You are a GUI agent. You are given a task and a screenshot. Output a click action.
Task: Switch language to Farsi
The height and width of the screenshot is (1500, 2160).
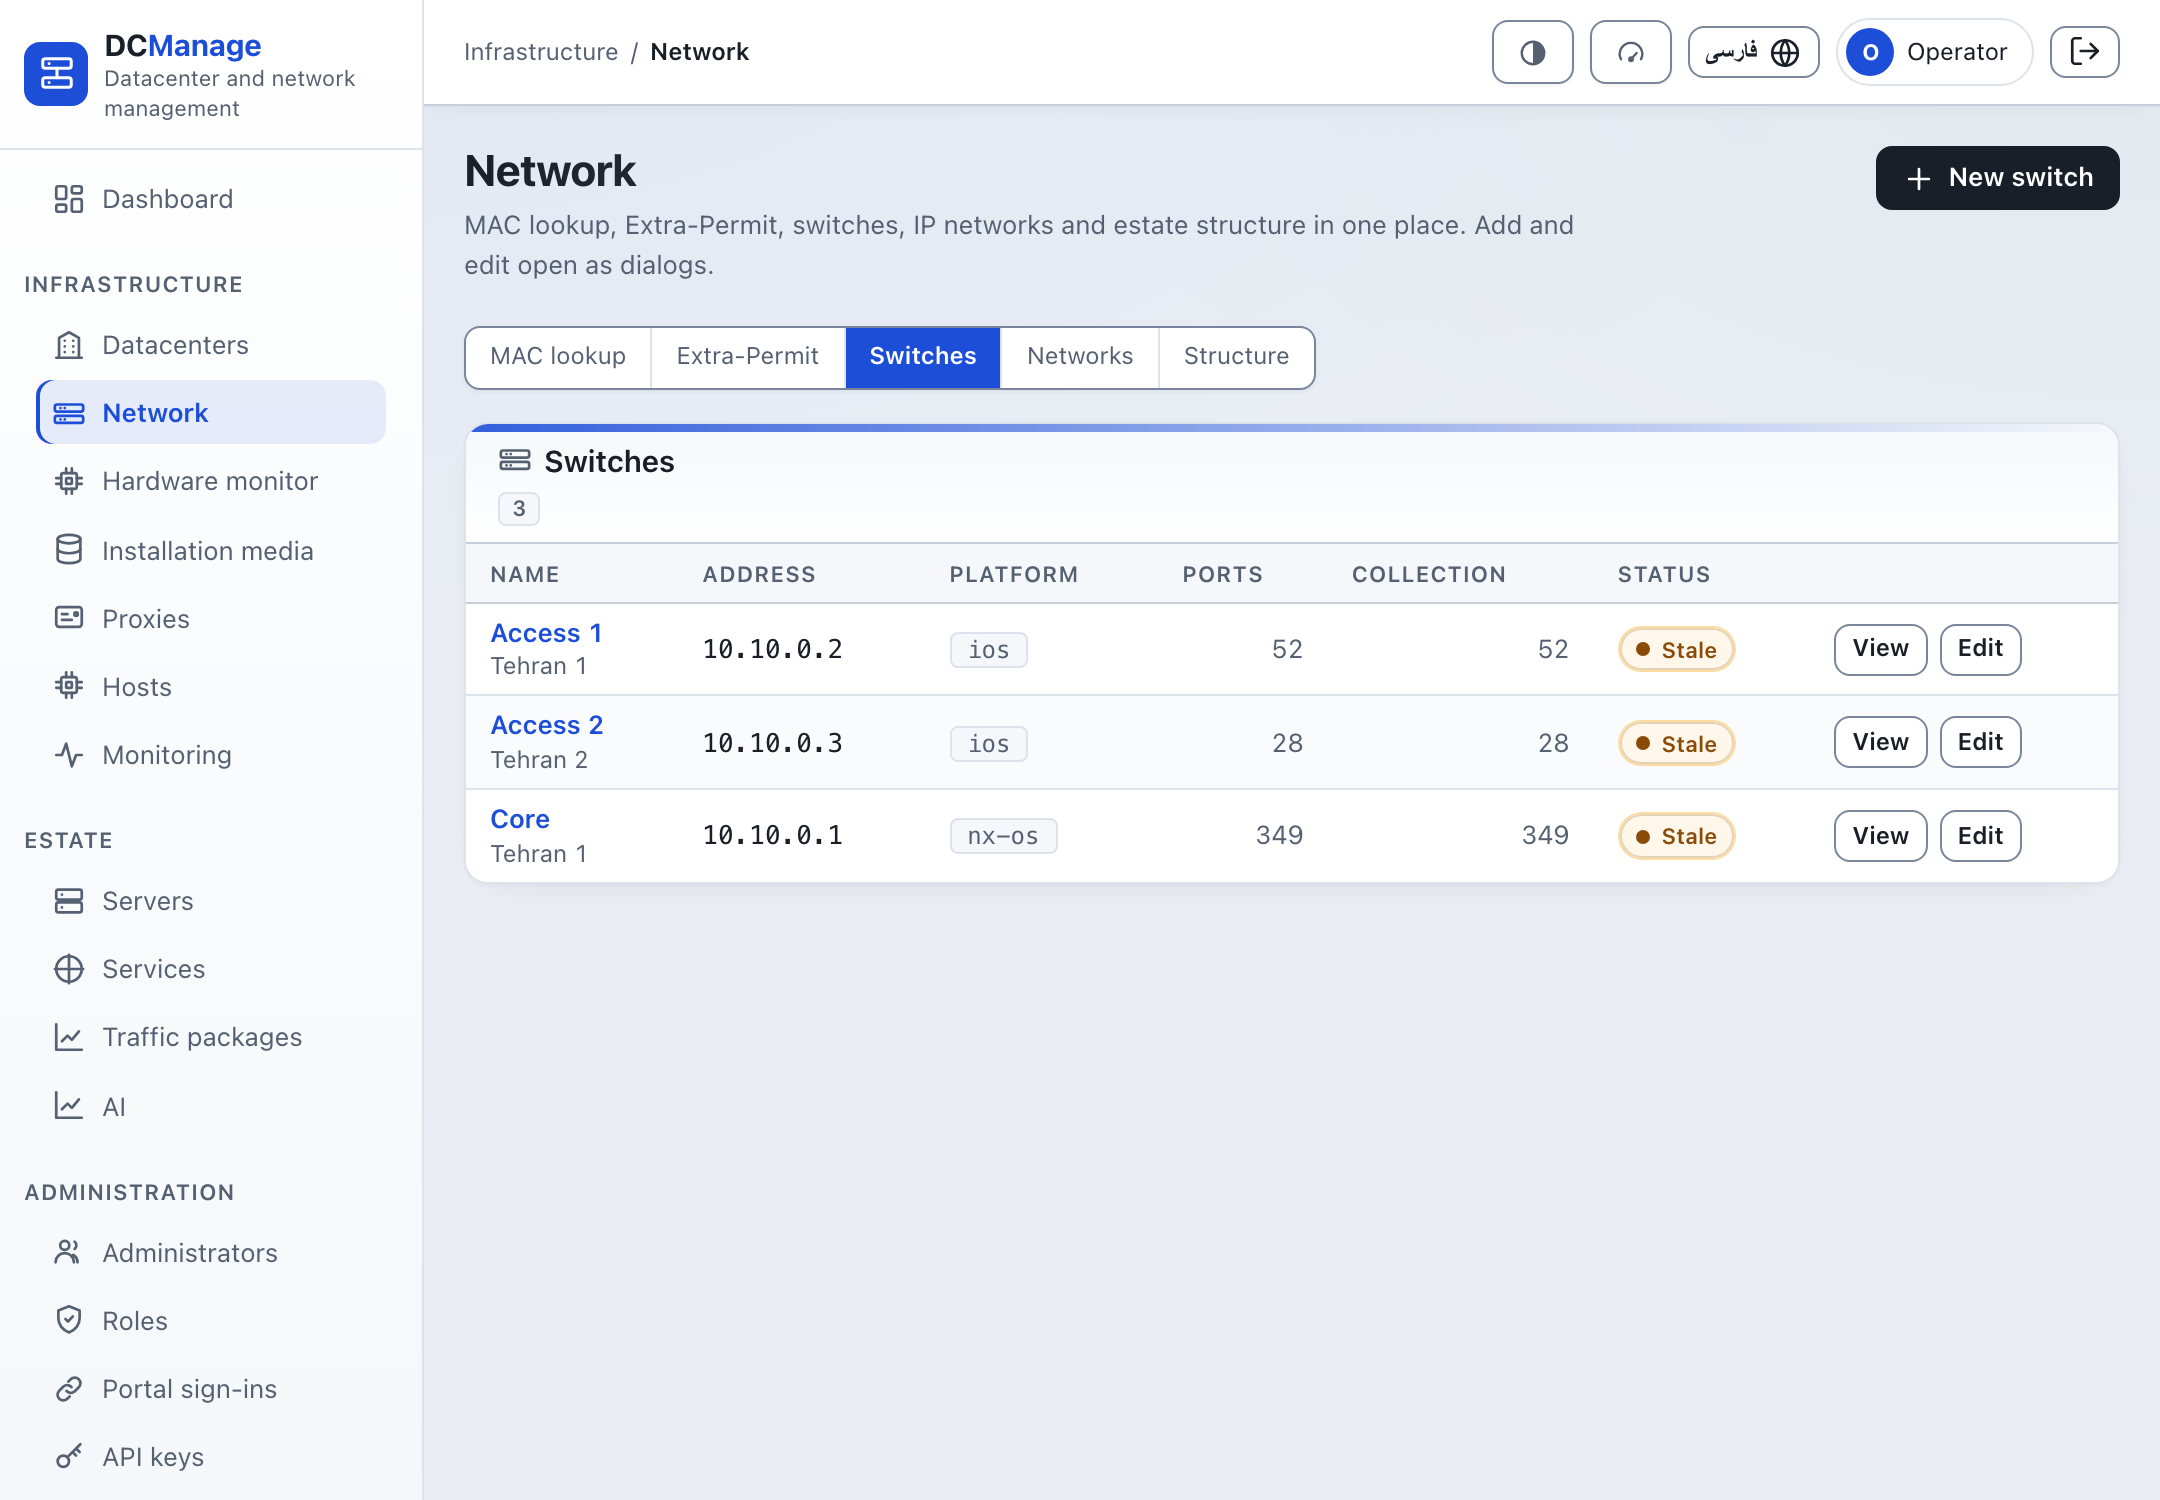coord(1753,52)
